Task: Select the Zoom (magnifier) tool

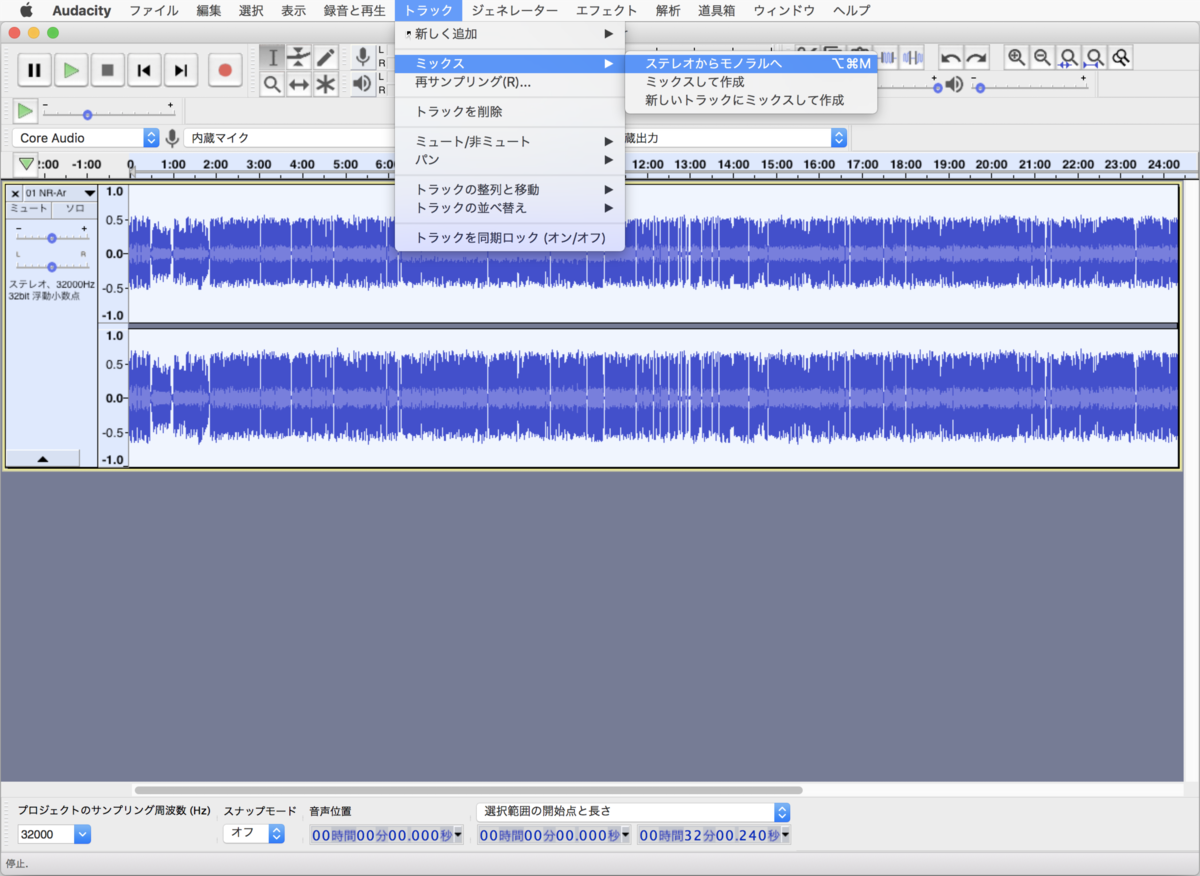Action: (272, 85)
